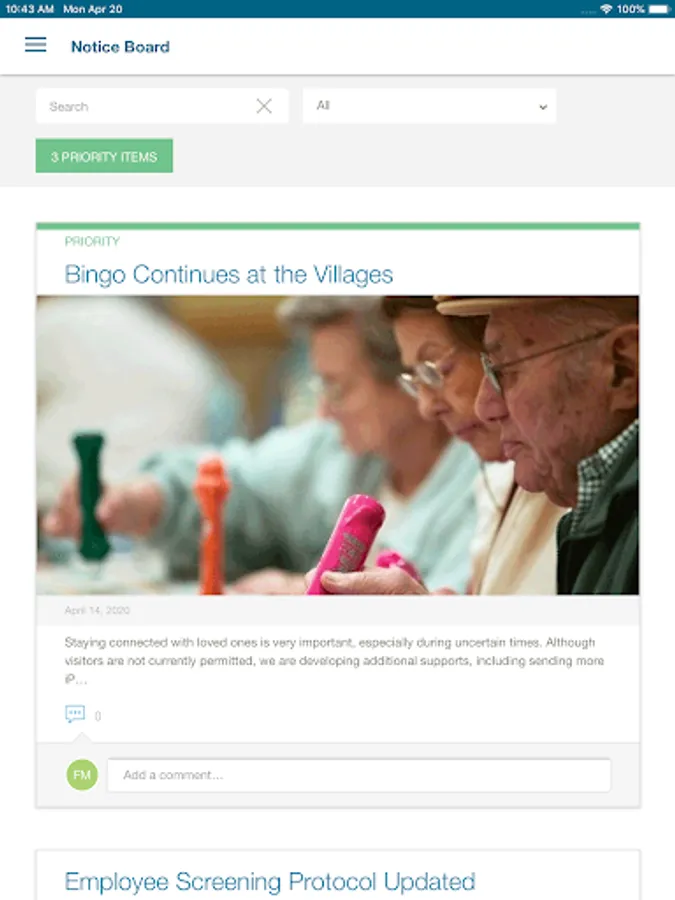Click the Notice Board title

[121, 46]
